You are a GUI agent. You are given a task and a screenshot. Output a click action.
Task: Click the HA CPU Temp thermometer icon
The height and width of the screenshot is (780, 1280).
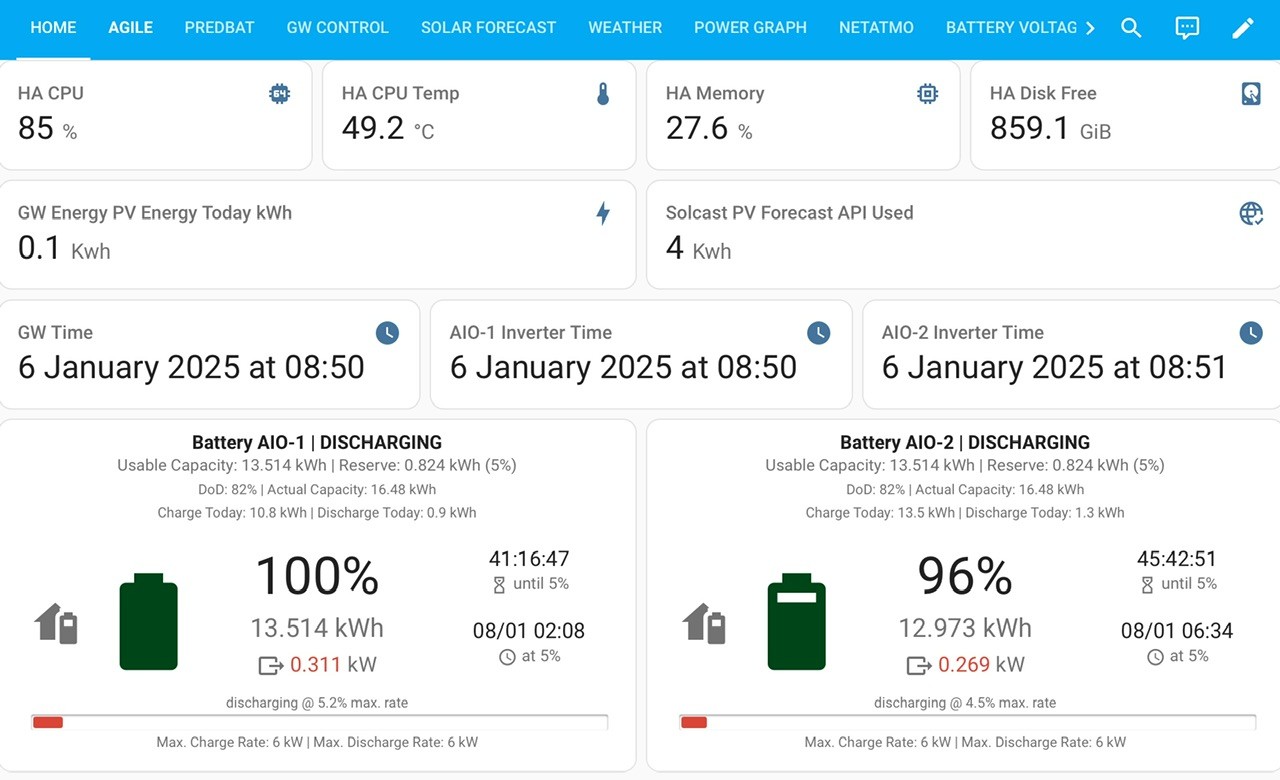tap(603, 94)
